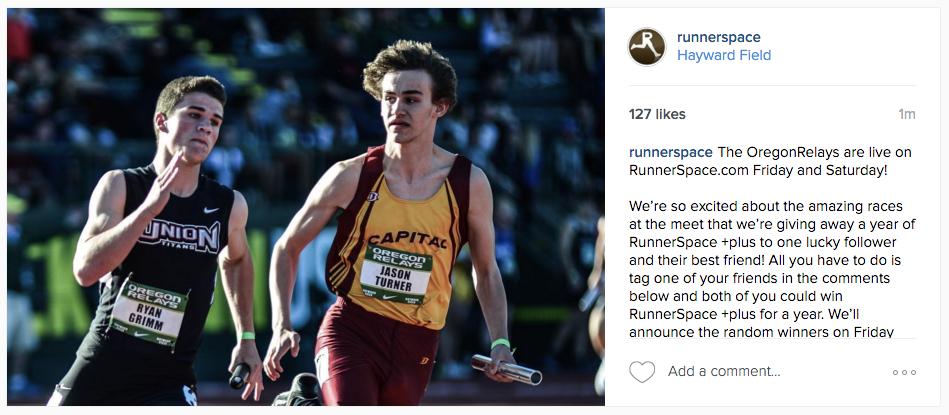Open the Hayward Field location link
The height and width of the screenshot is (415, 949).
pyautogui.click(x=724, y=56)
